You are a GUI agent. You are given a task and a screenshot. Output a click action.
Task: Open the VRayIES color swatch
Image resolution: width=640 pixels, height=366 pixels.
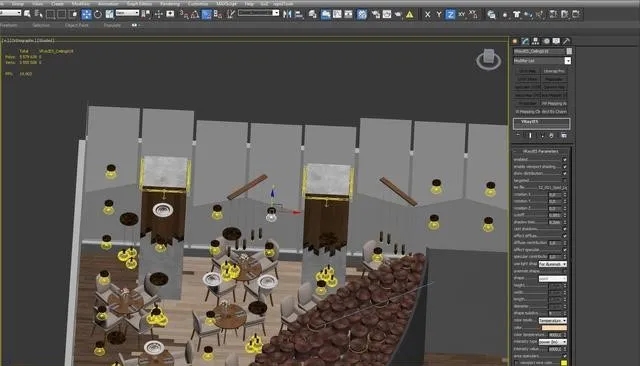point(554,328)
